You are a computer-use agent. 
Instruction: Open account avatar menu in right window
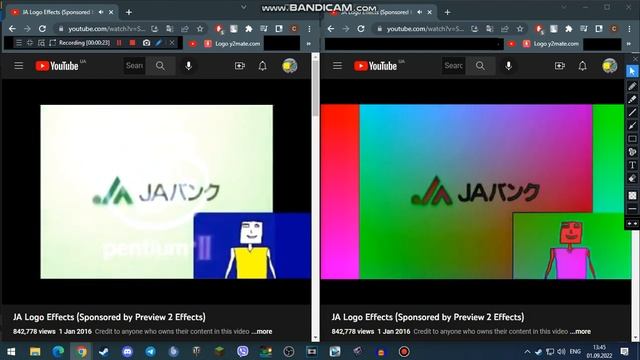click(609, 66)
